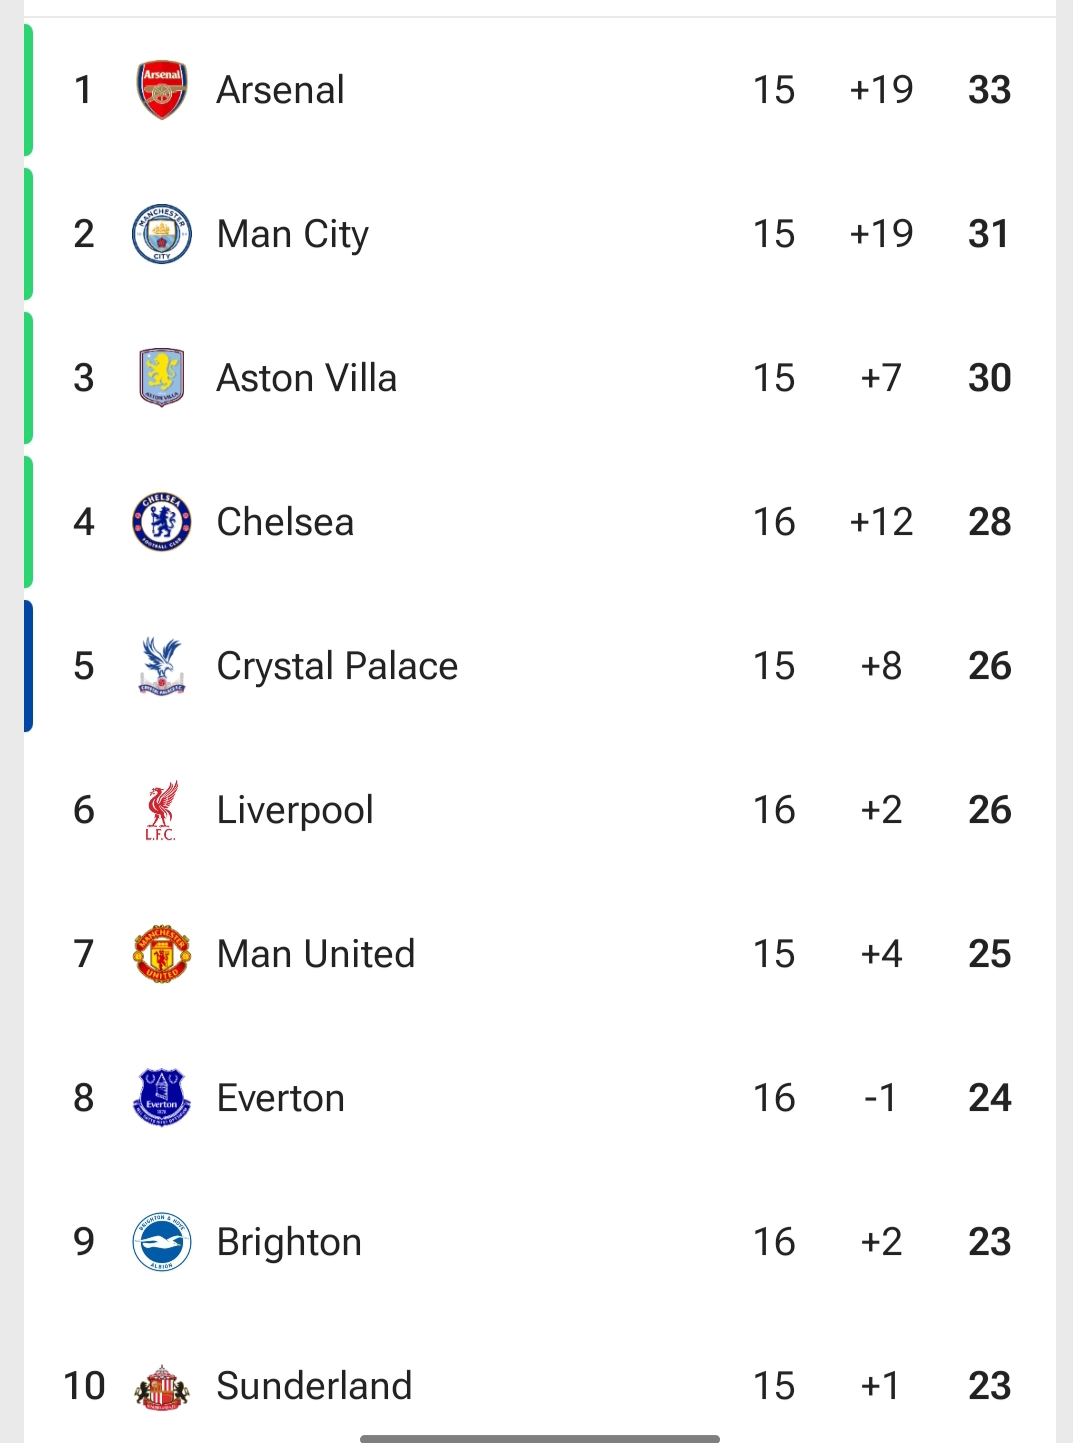Select the Aston Villa crest icon
Viewport: 1073px width, 1443px height.
161,378
